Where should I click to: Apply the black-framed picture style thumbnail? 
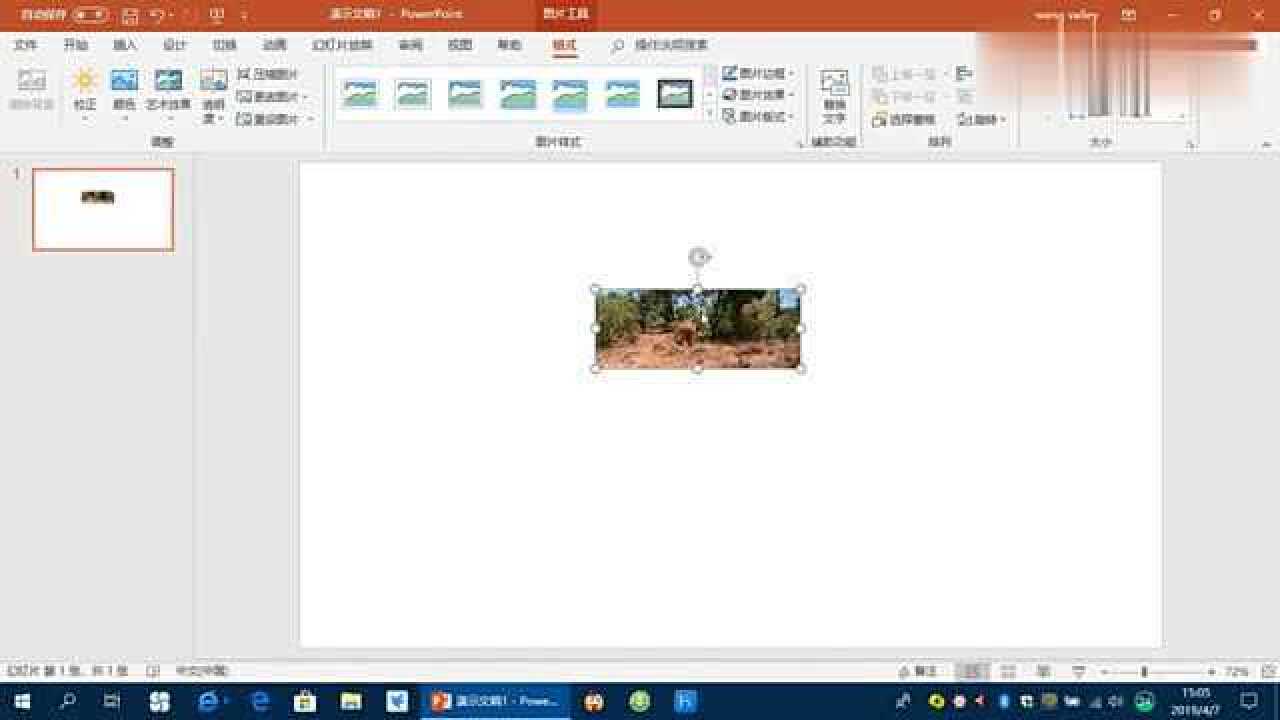pyautogui.click(x=675, y=95)
